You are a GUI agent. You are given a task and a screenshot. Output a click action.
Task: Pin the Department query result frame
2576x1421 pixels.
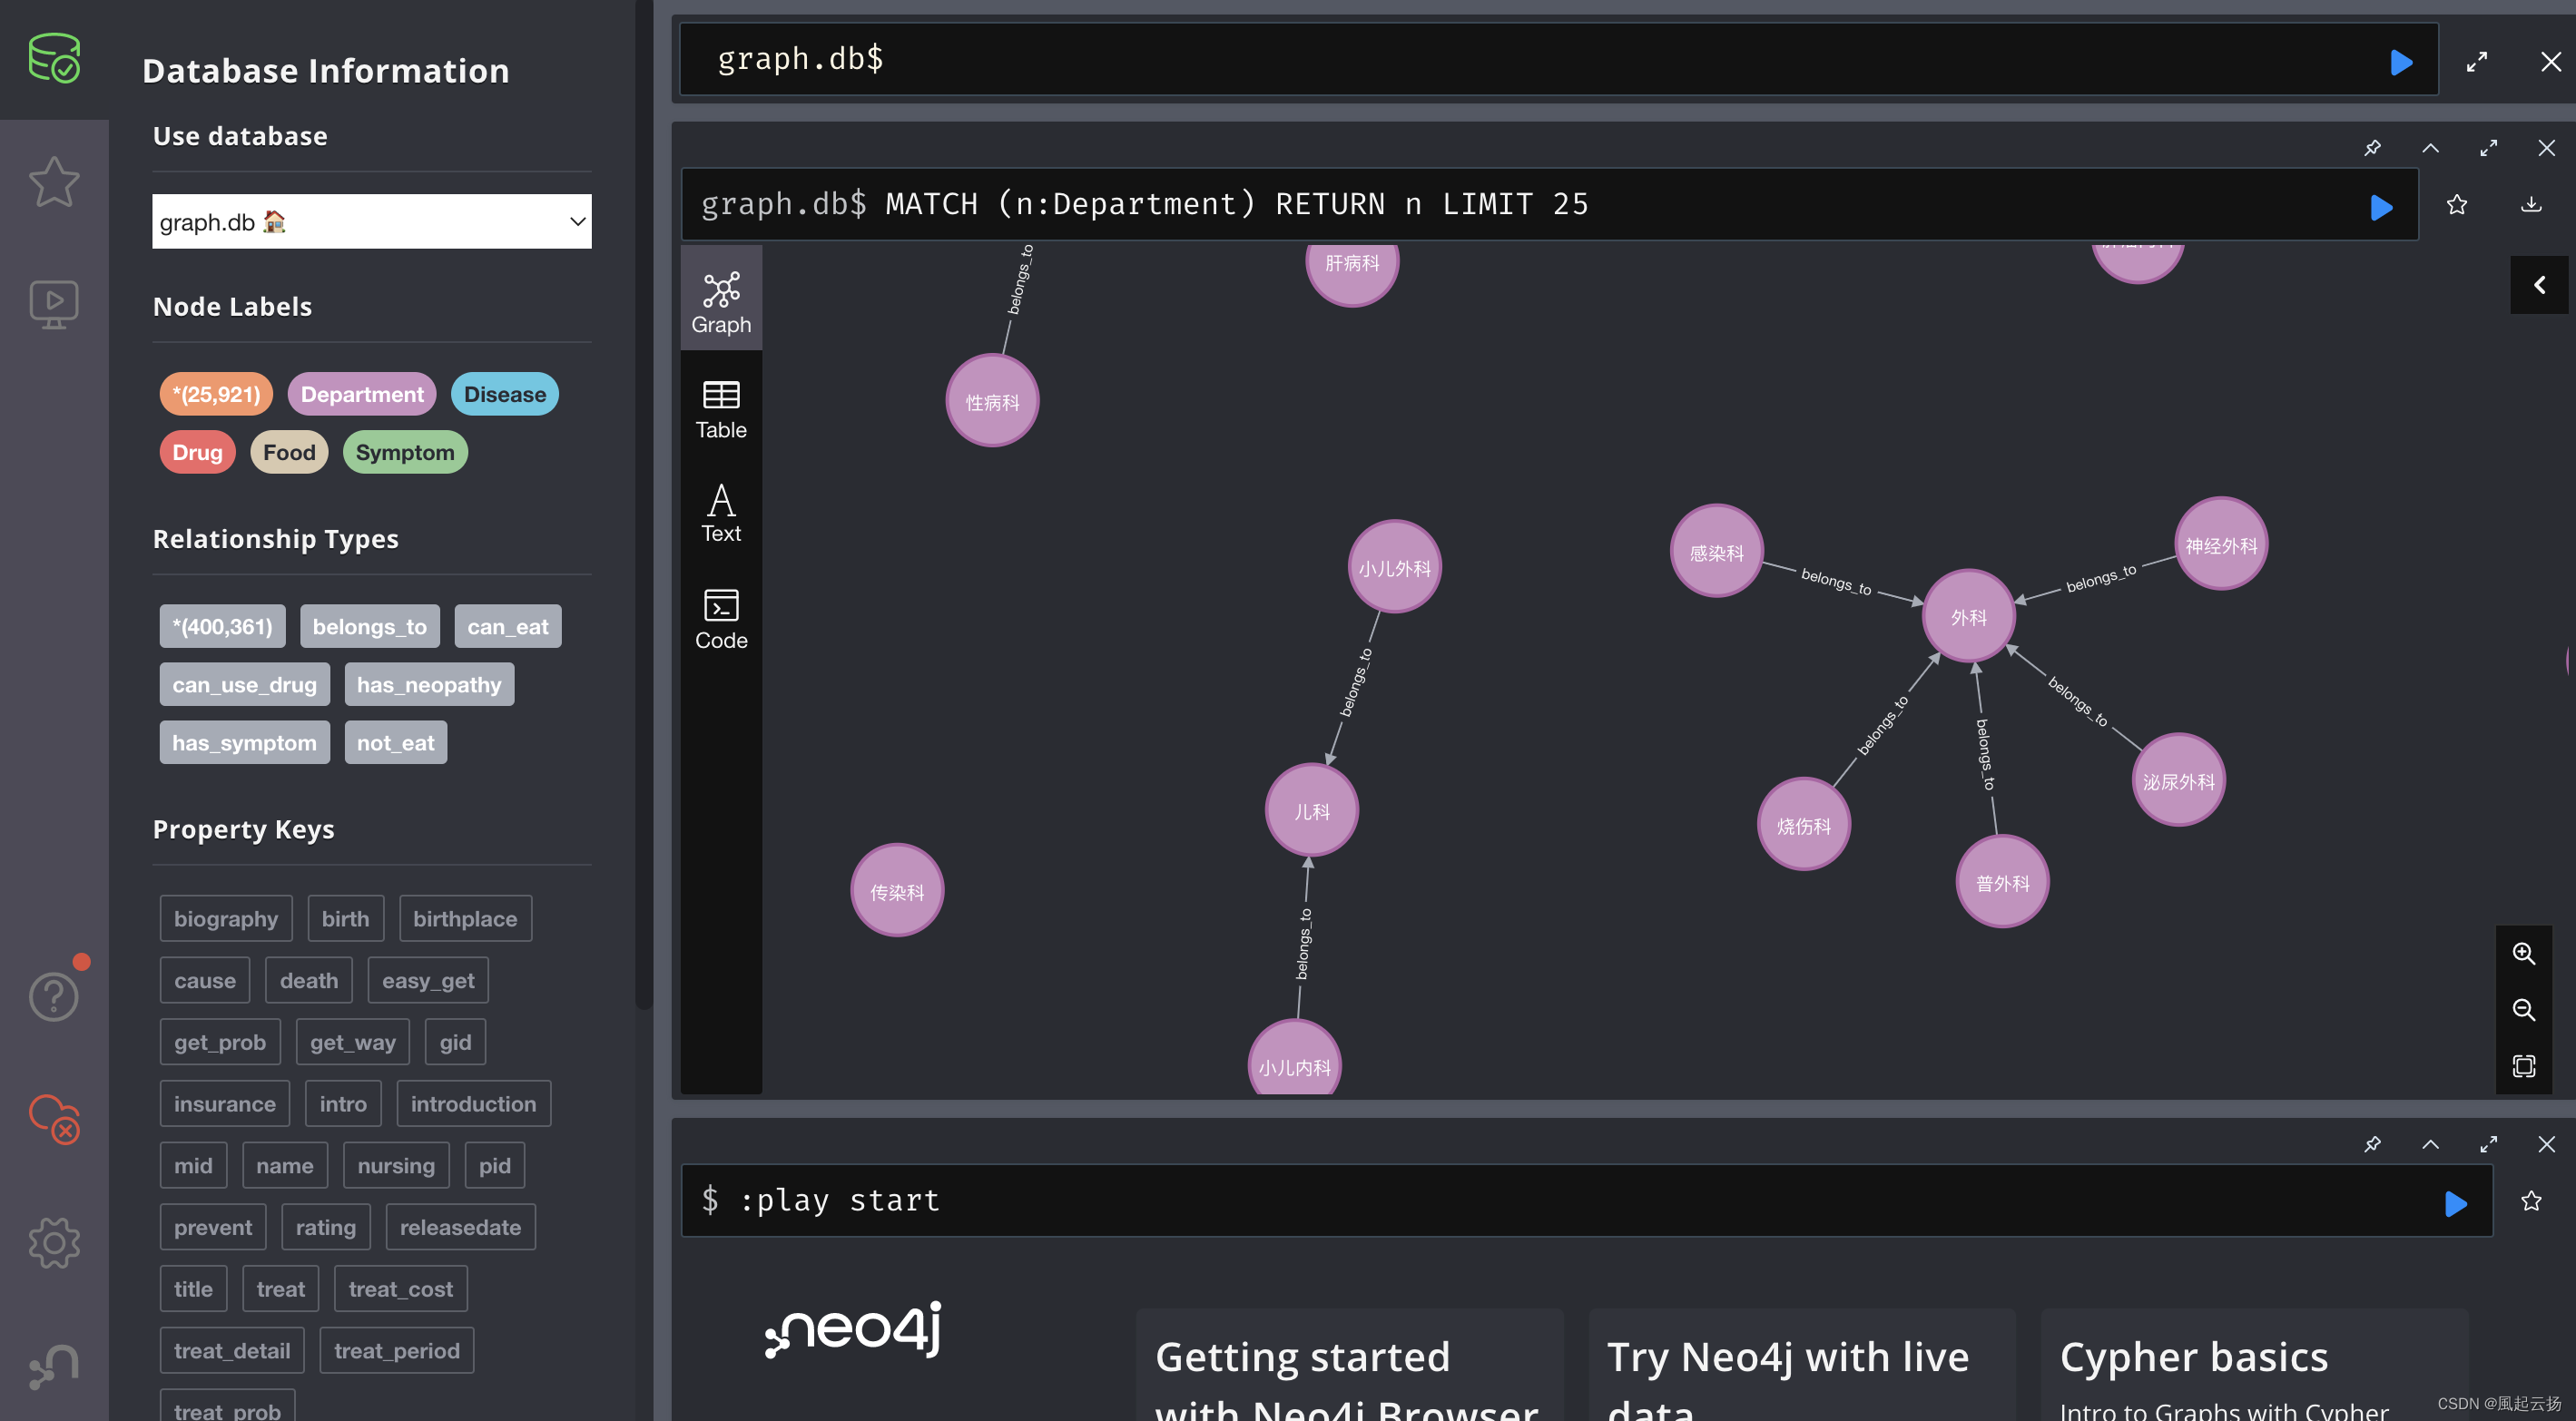(x=2372, y=148)
